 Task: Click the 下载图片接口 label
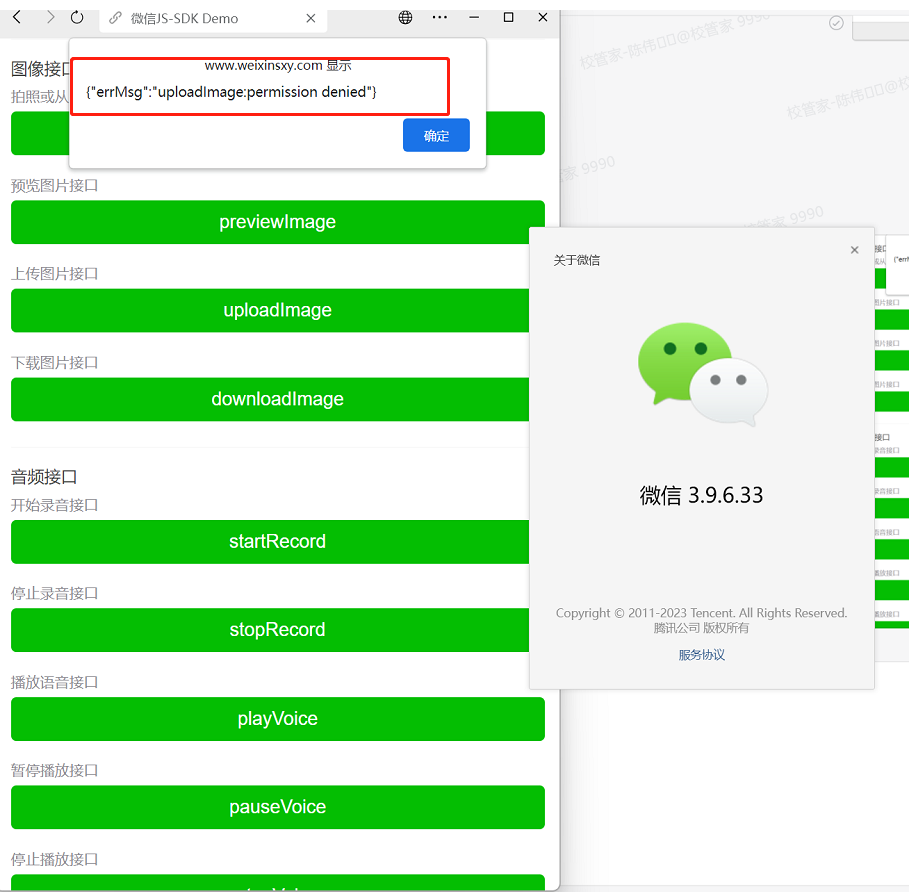coord(54,363)
